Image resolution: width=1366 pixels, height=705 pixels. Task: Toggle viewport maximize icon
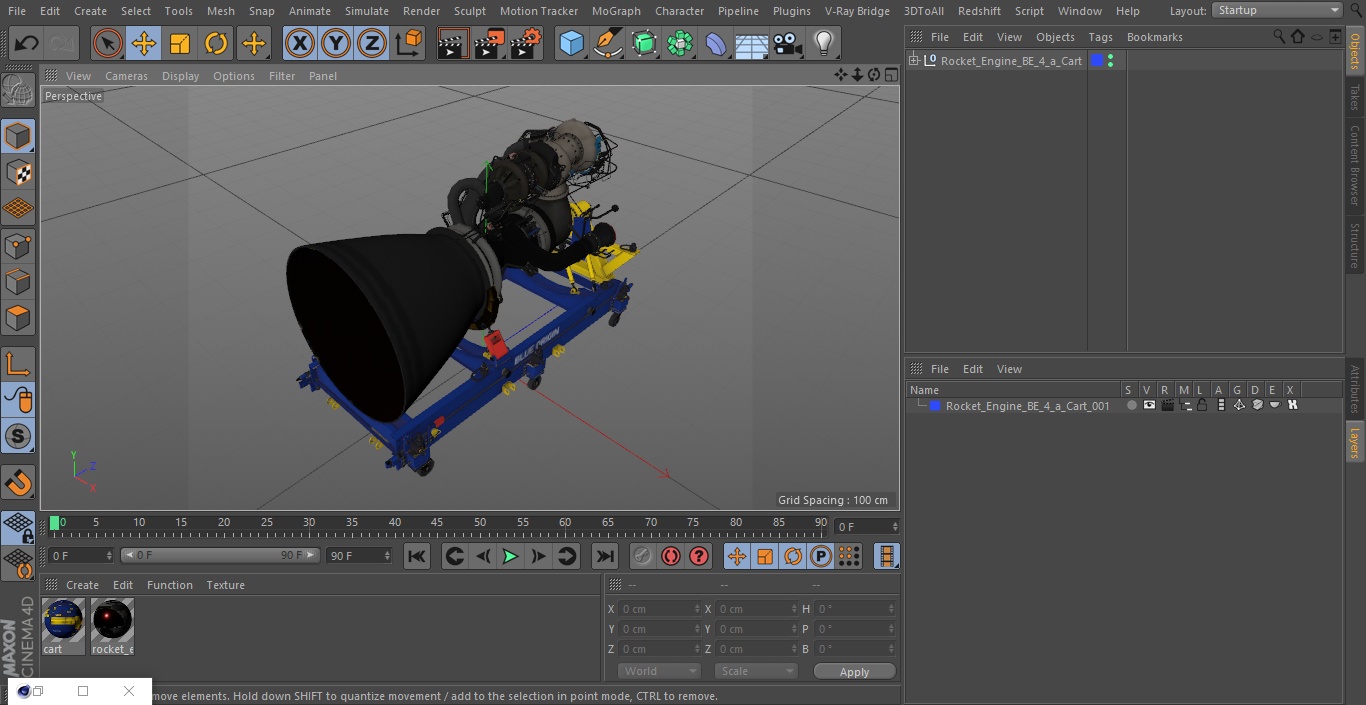tap(890, 75)
